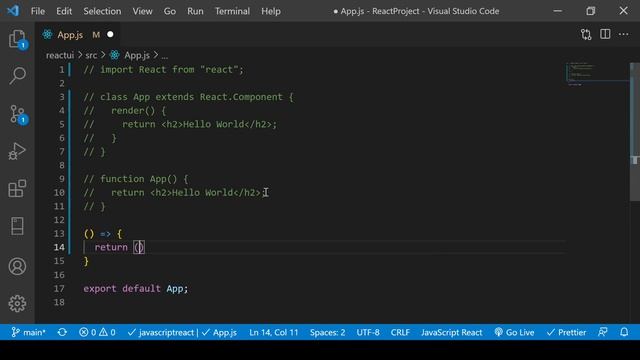Click the breadcrumb ellipsis symbol segment
This screenshot has height=360, width=640.
164,56
